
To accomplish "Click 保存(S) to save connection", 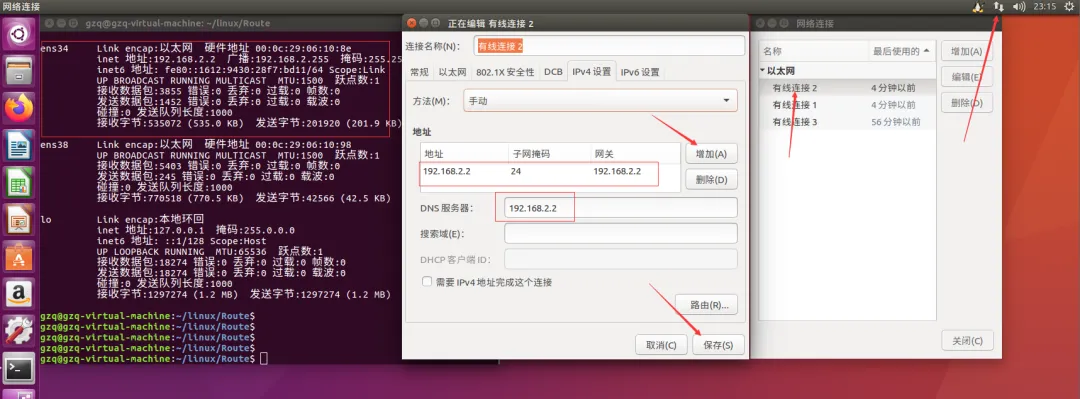I will pyautogui.click(x=718, y=345).
